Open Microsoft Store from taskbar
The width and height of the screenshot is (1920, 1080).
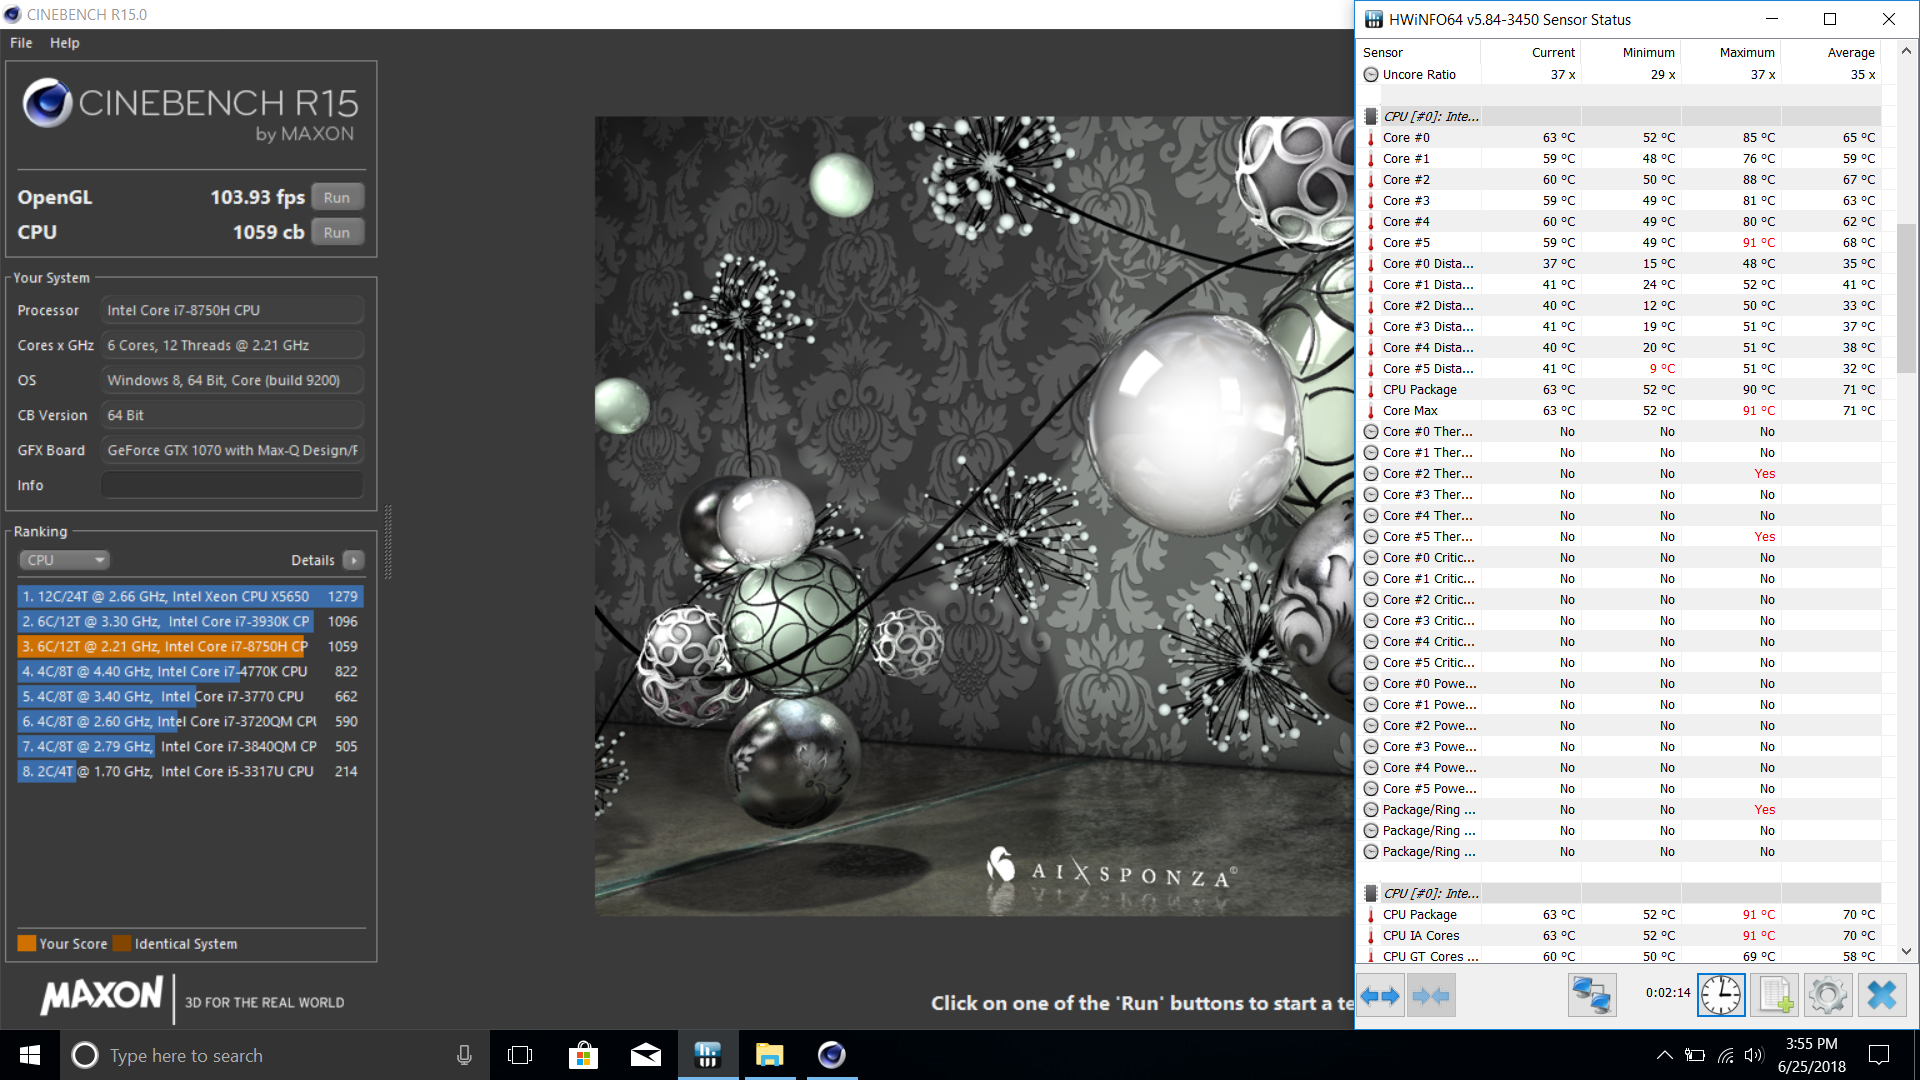point(583,1055)
